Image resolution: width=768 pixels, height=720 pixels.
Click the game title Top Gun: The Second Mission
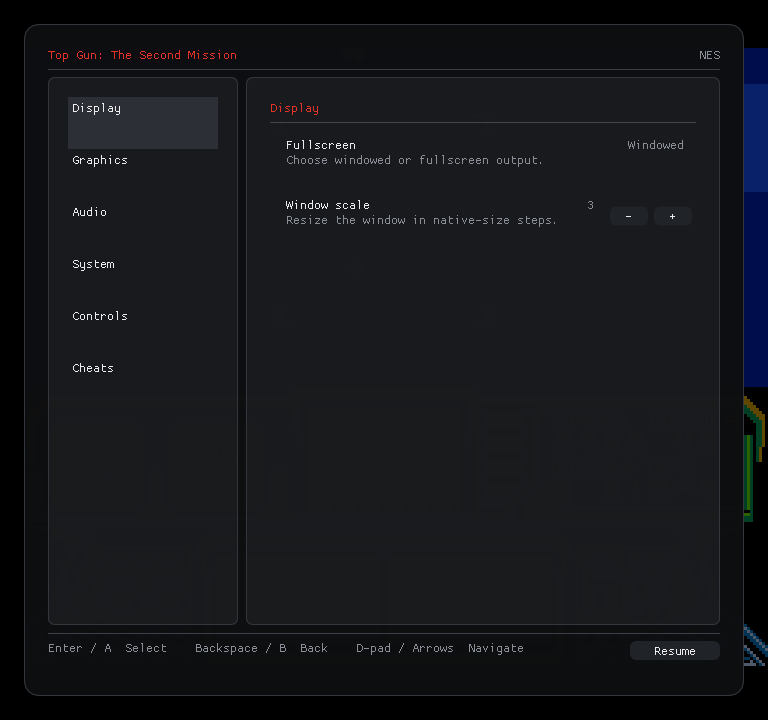coord(142,55)
